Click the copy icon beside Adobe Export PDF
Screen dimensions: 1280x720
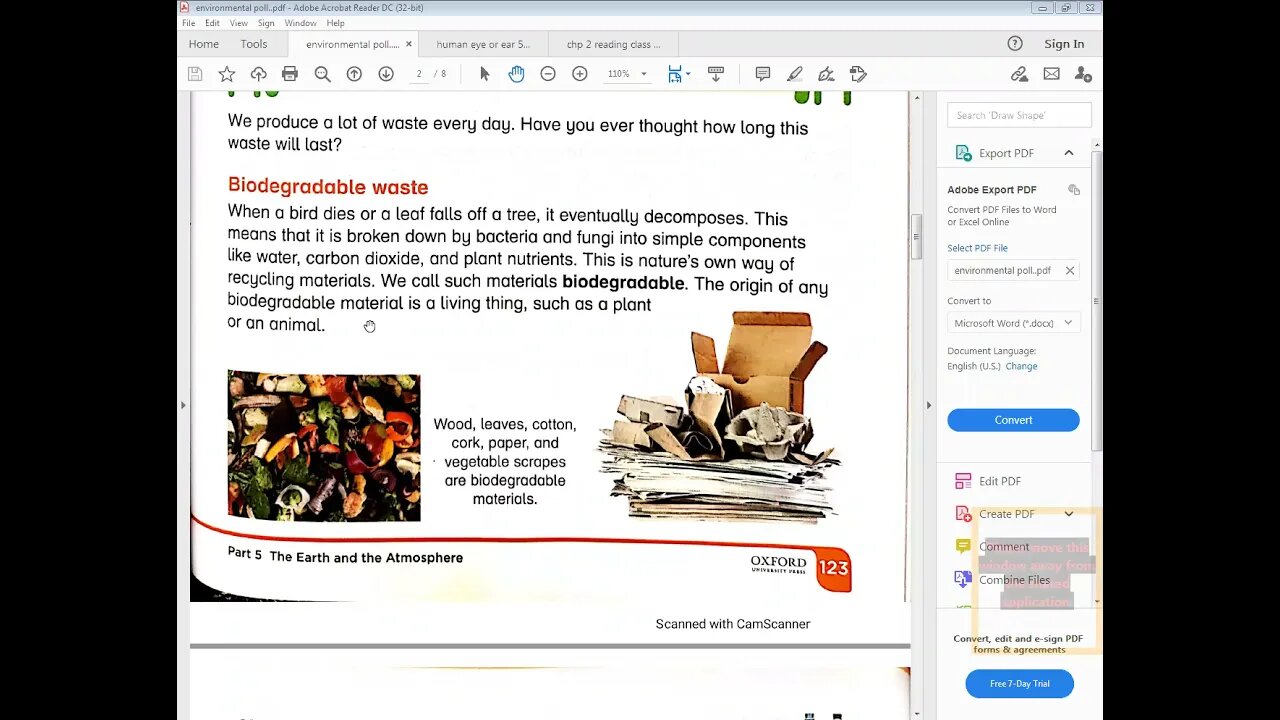[x=1074, y=190]
